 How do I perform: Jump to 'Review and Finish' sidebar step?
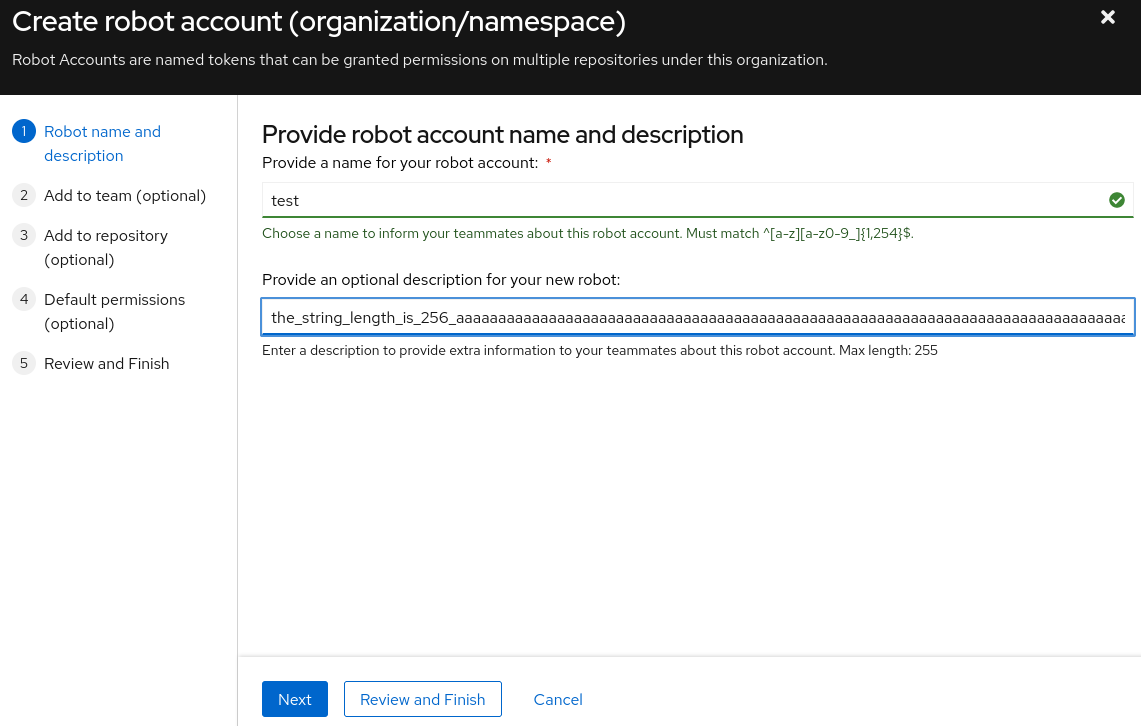[107, 364]
